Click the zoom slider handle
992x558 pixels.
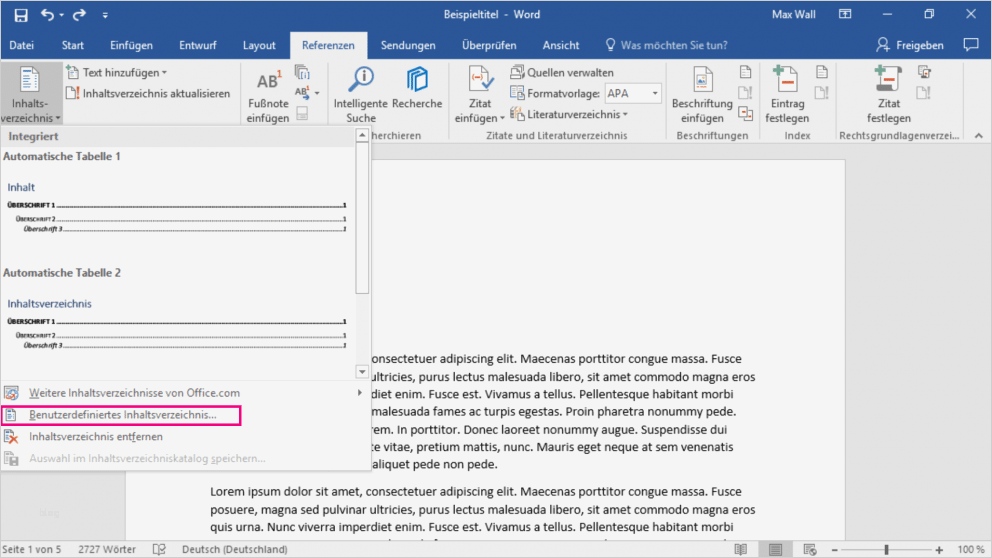click(886, 550)
